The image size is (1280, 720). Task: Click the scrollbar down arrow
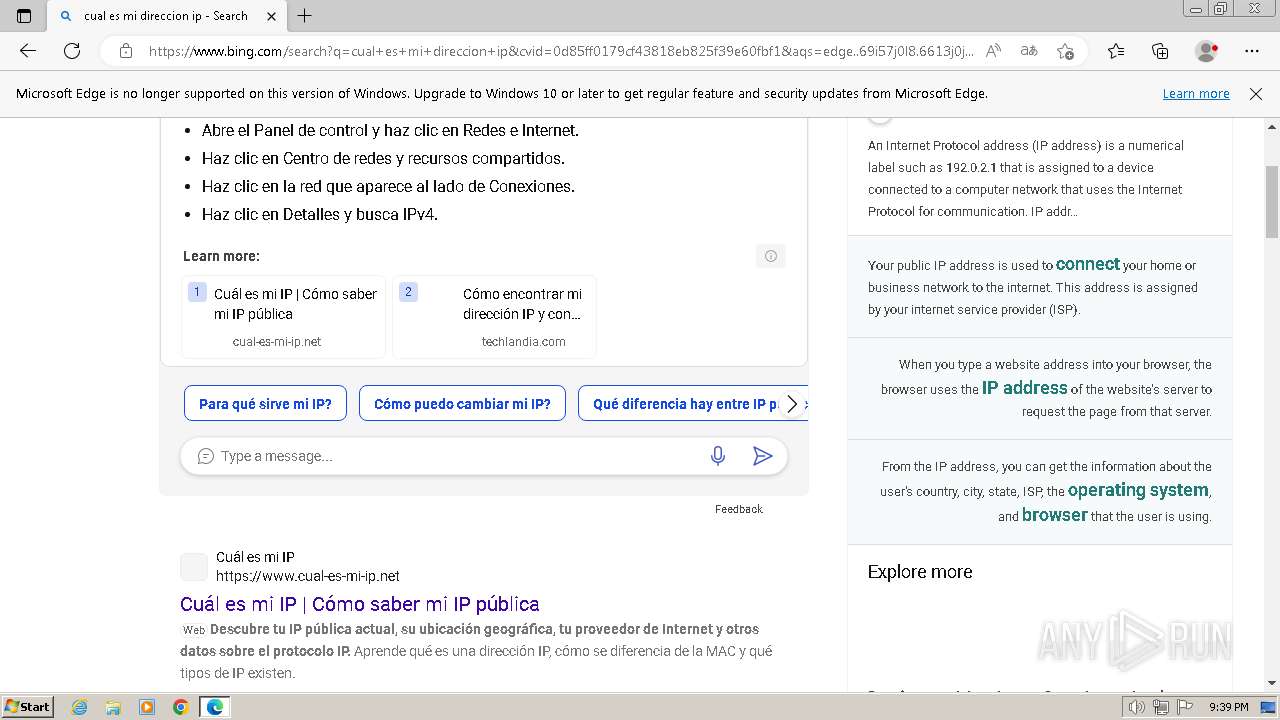(1272, 683)
